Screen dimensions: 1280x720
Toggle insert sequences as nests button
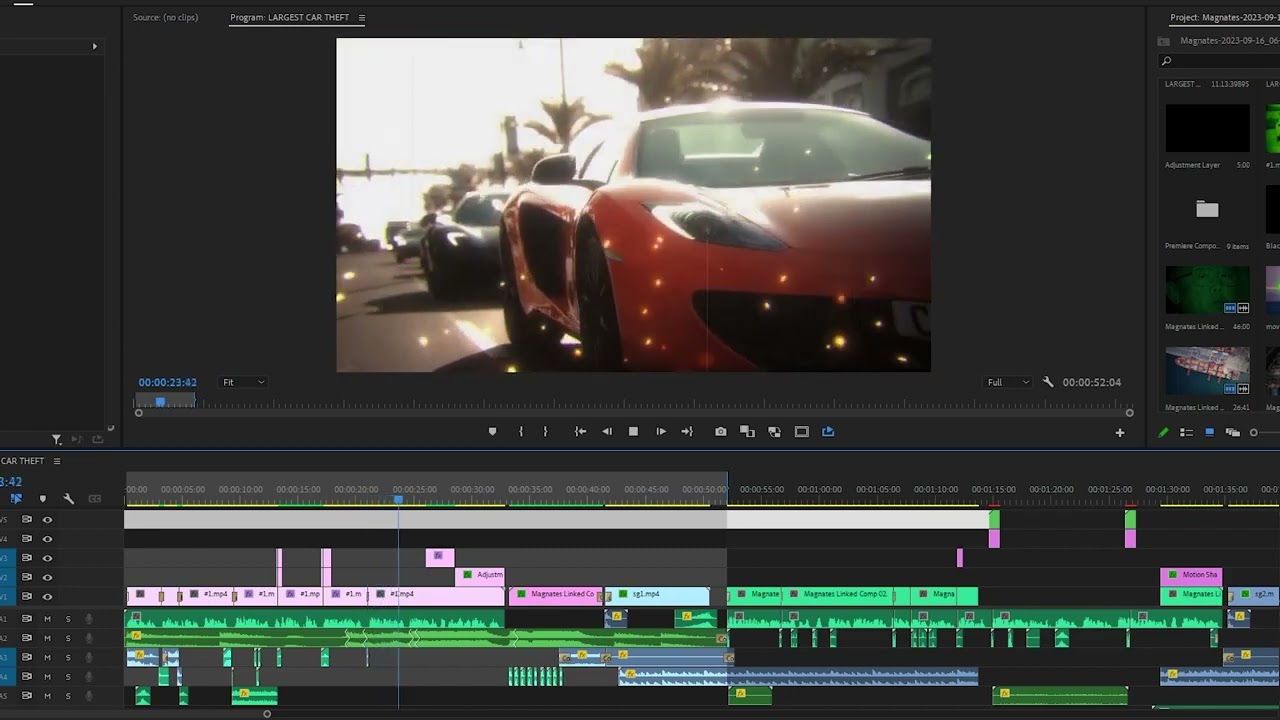[x=16, y=498]
